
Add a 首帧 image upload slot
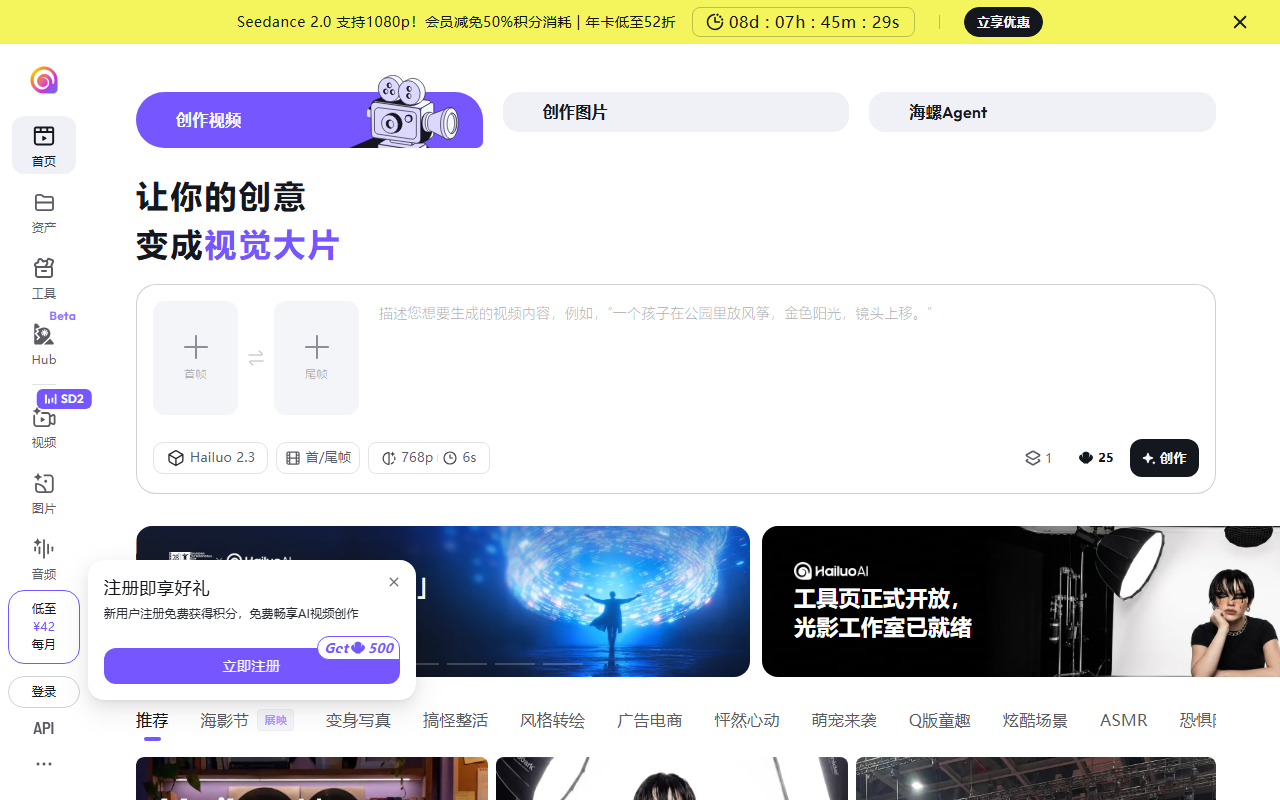click(196, 358)
